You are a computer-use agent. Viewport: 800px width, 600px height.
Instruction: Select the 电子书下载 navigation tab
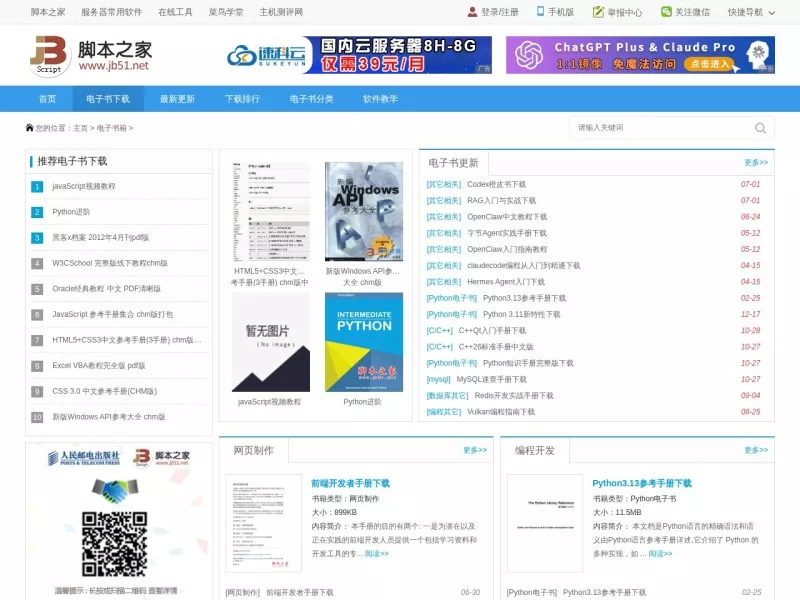click(x=108, y=99)
